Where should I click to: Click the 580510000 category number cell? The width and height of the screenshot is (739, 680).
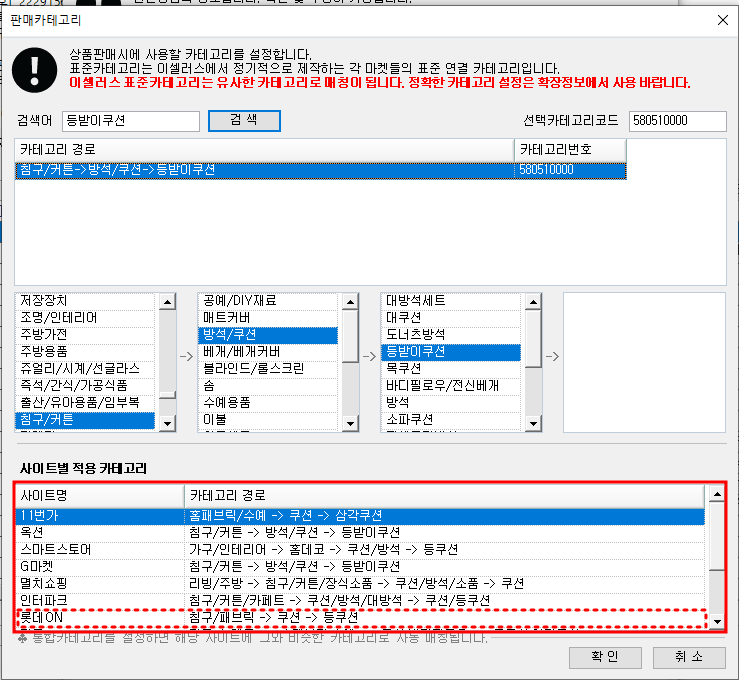tap(570, 170)
